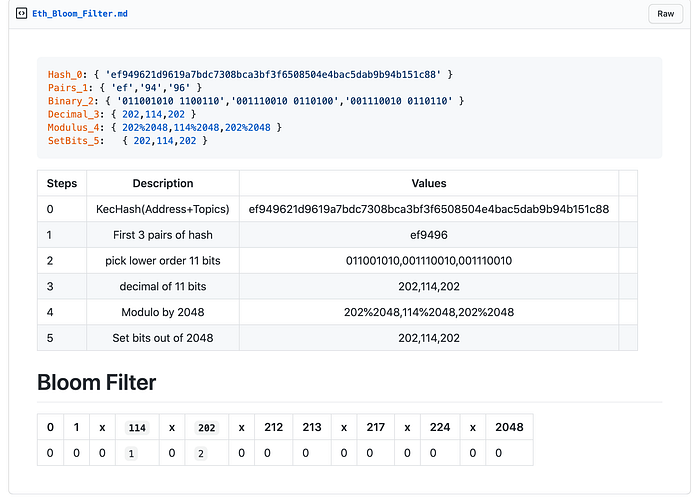This screenshot has width=700, height=504.
Task: Click the highlighted 114 header in bloom table
Action: pos(137,428)
